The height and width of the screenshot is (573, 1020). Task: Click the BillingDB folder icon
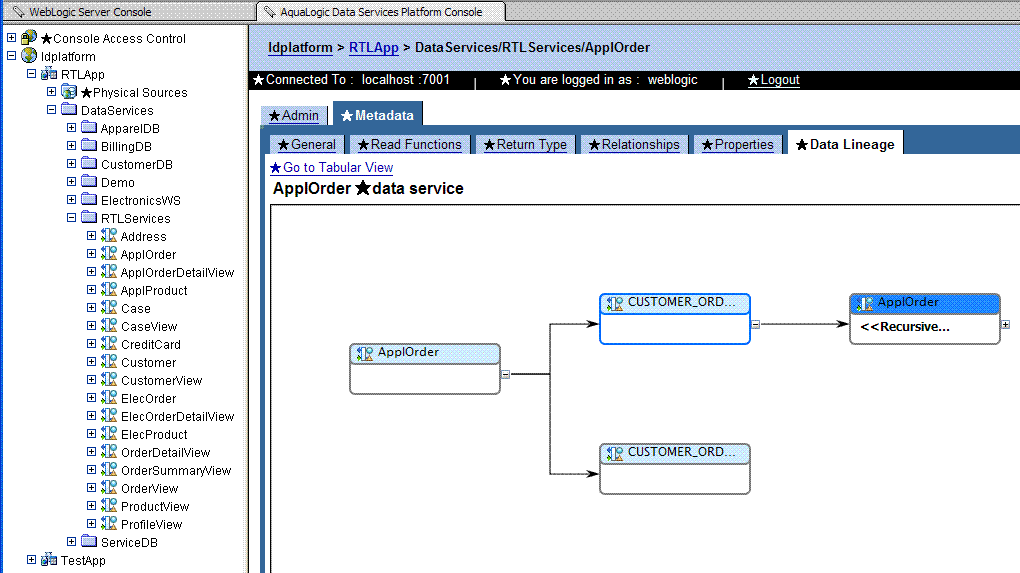[89, 146]
